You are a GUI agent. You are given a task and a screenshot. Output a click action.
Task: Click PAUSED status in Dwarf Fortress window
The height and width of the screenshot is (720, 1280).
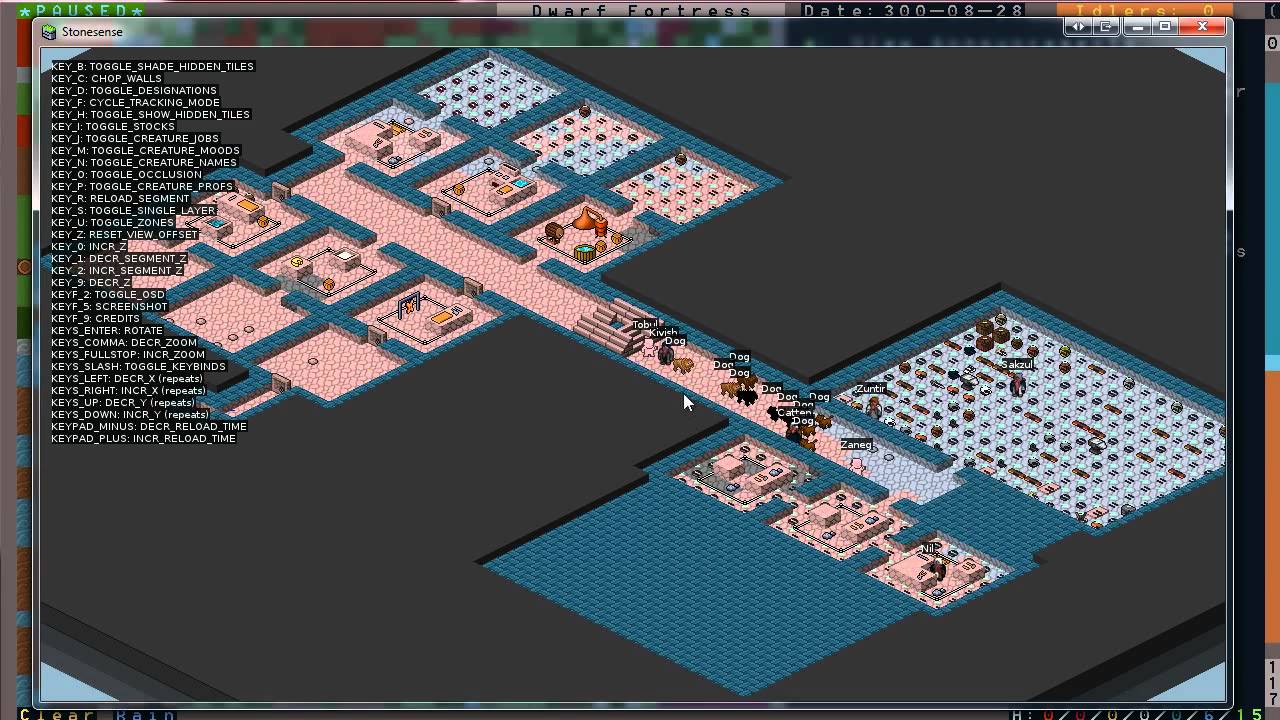click(x=82, y=10)
